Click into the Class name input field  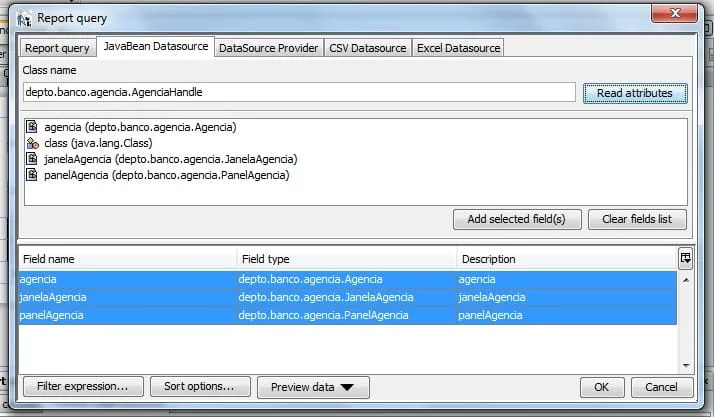(x=299, y=92)
